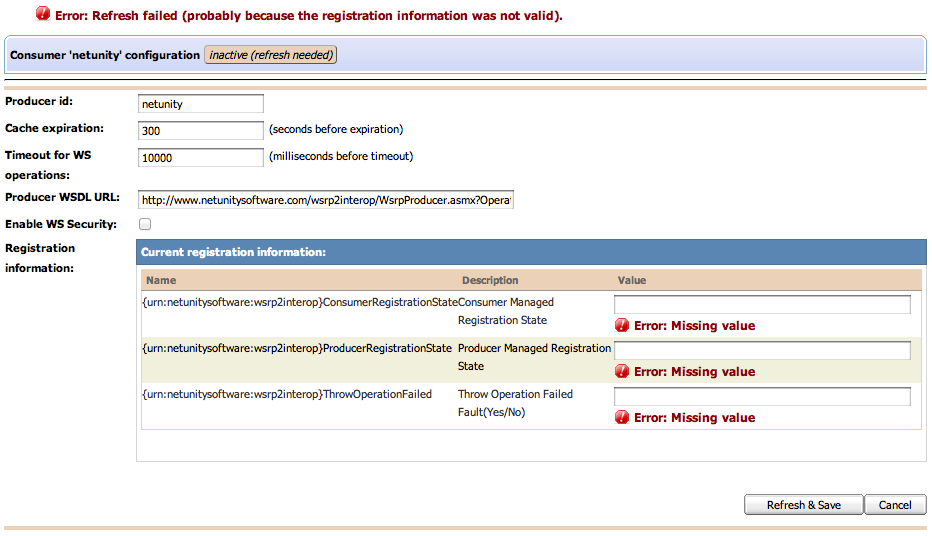Click the red error icon beside Refresh failed

[43, 15]
